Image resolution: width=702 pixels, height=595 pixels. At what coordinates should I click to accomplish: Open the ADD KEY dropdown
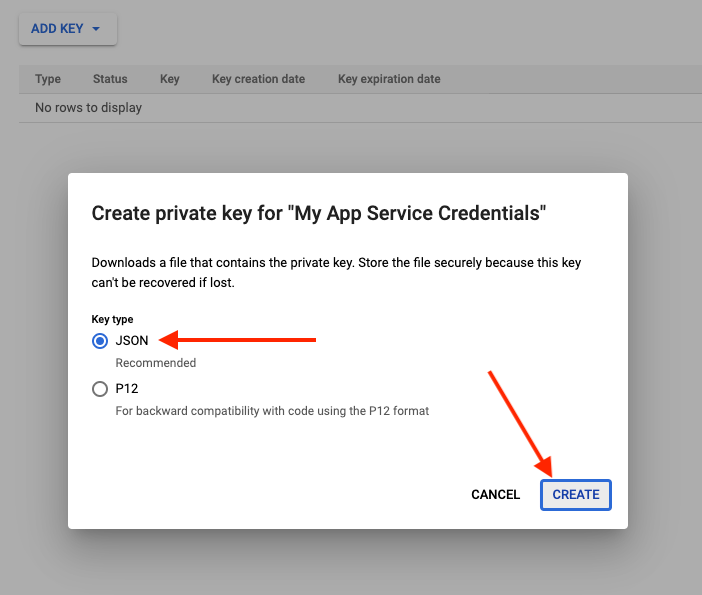pyautogui.click(x=68, y=29)
